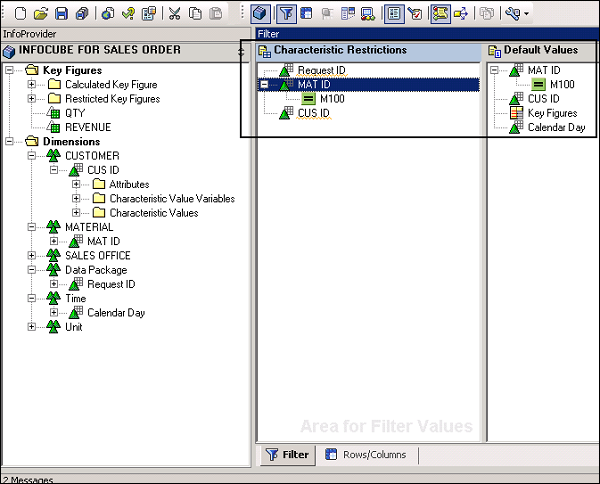This screenshot has height=484, width=600.
Task: Expand Characteristic Value Variables folder
Action: tap(76, 198)
